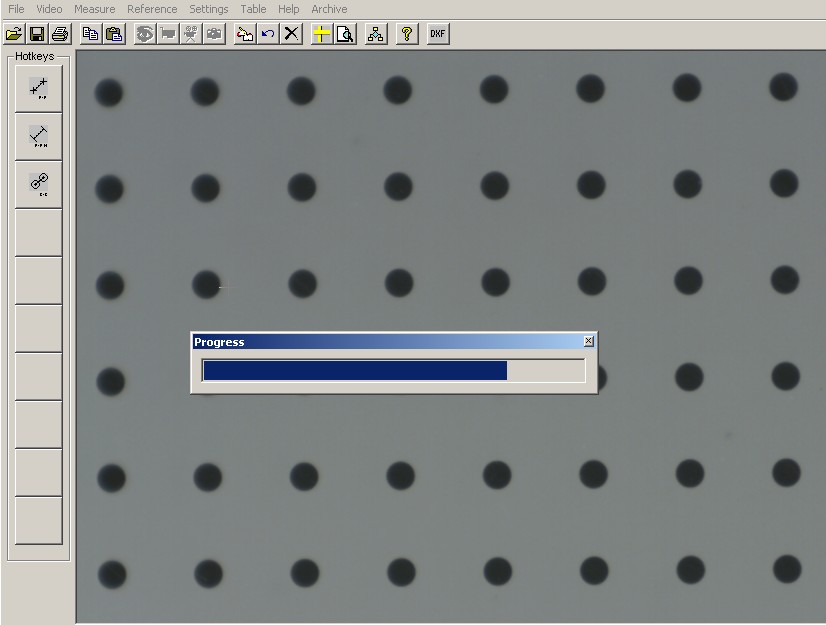Paste using the clipboard icon
Image resolution: width=826 pixels, height=625 pixels.
114,33
